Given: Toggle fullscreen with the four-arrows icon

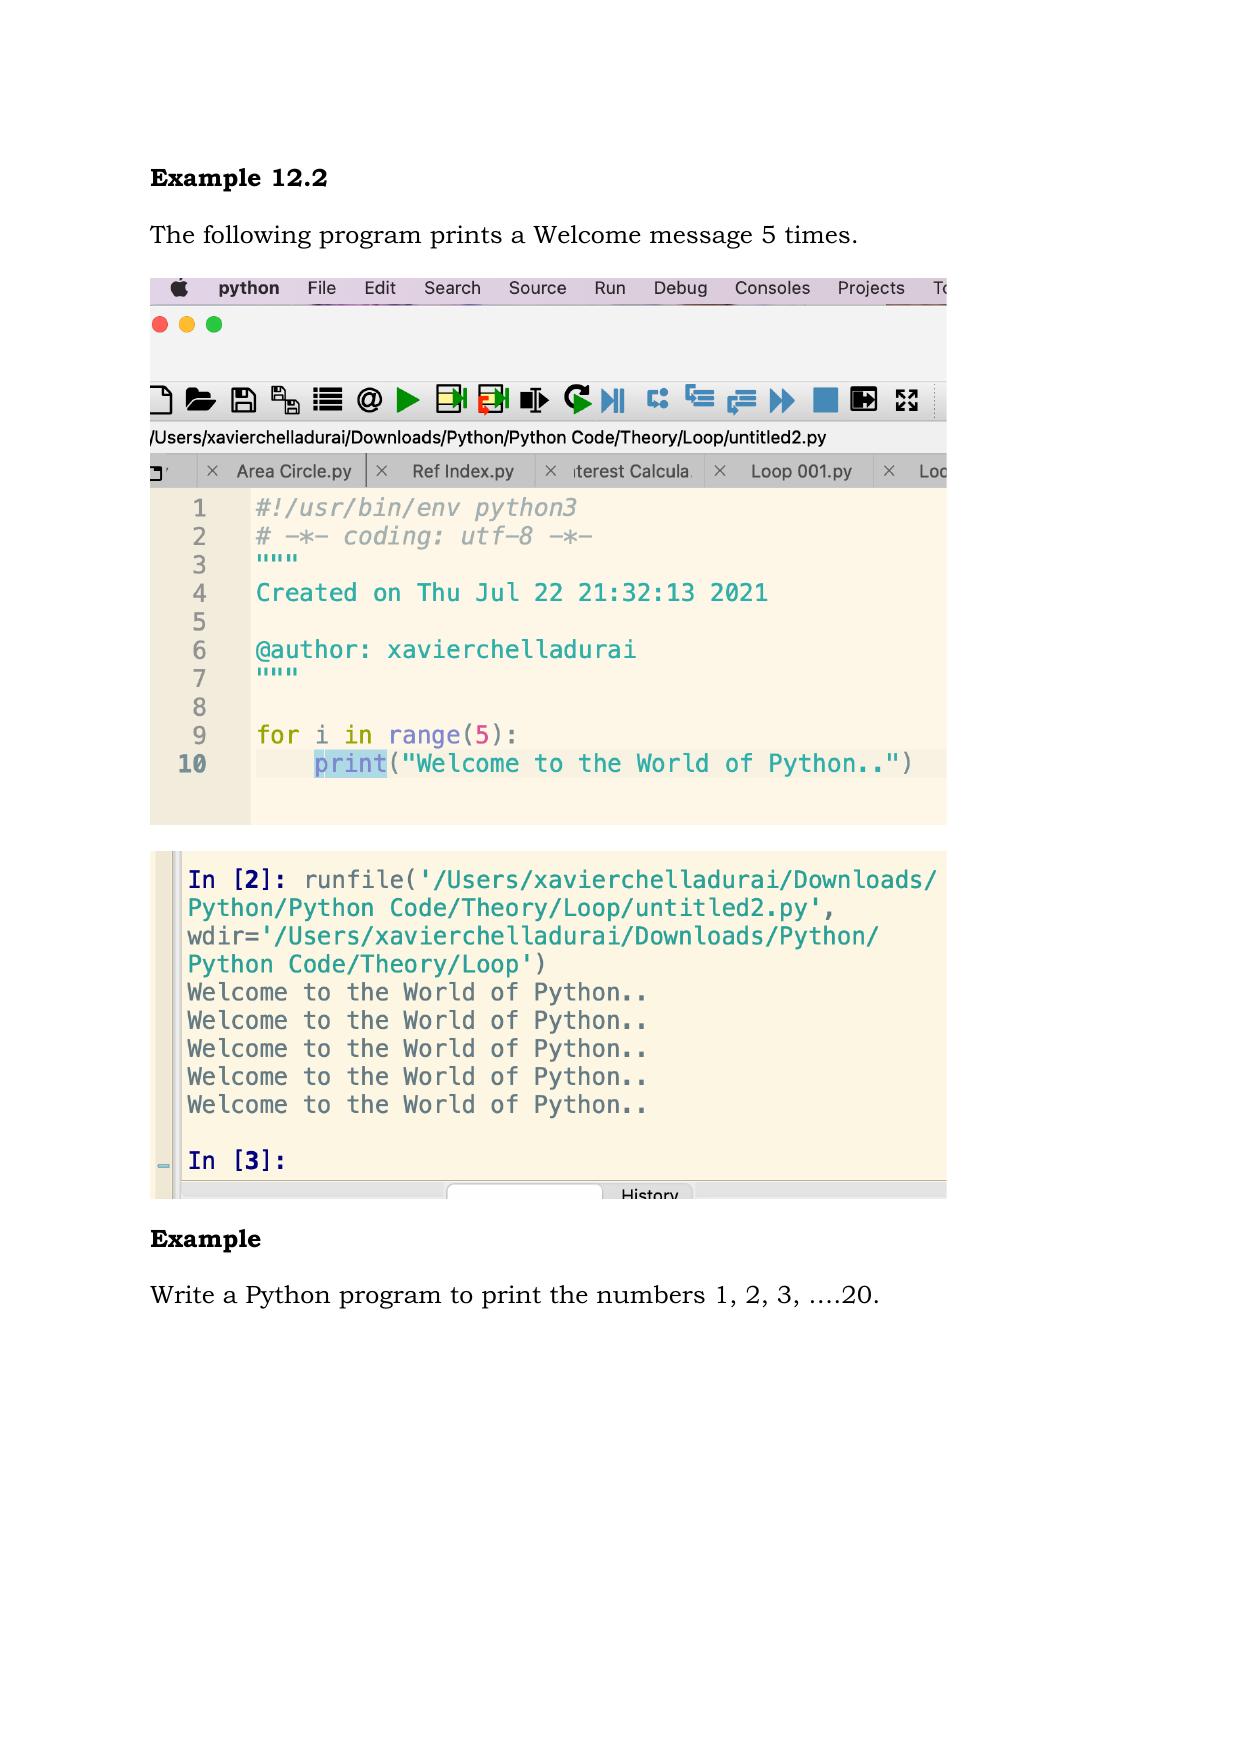Looking at the screenshot, I should (x=907, y=401).
